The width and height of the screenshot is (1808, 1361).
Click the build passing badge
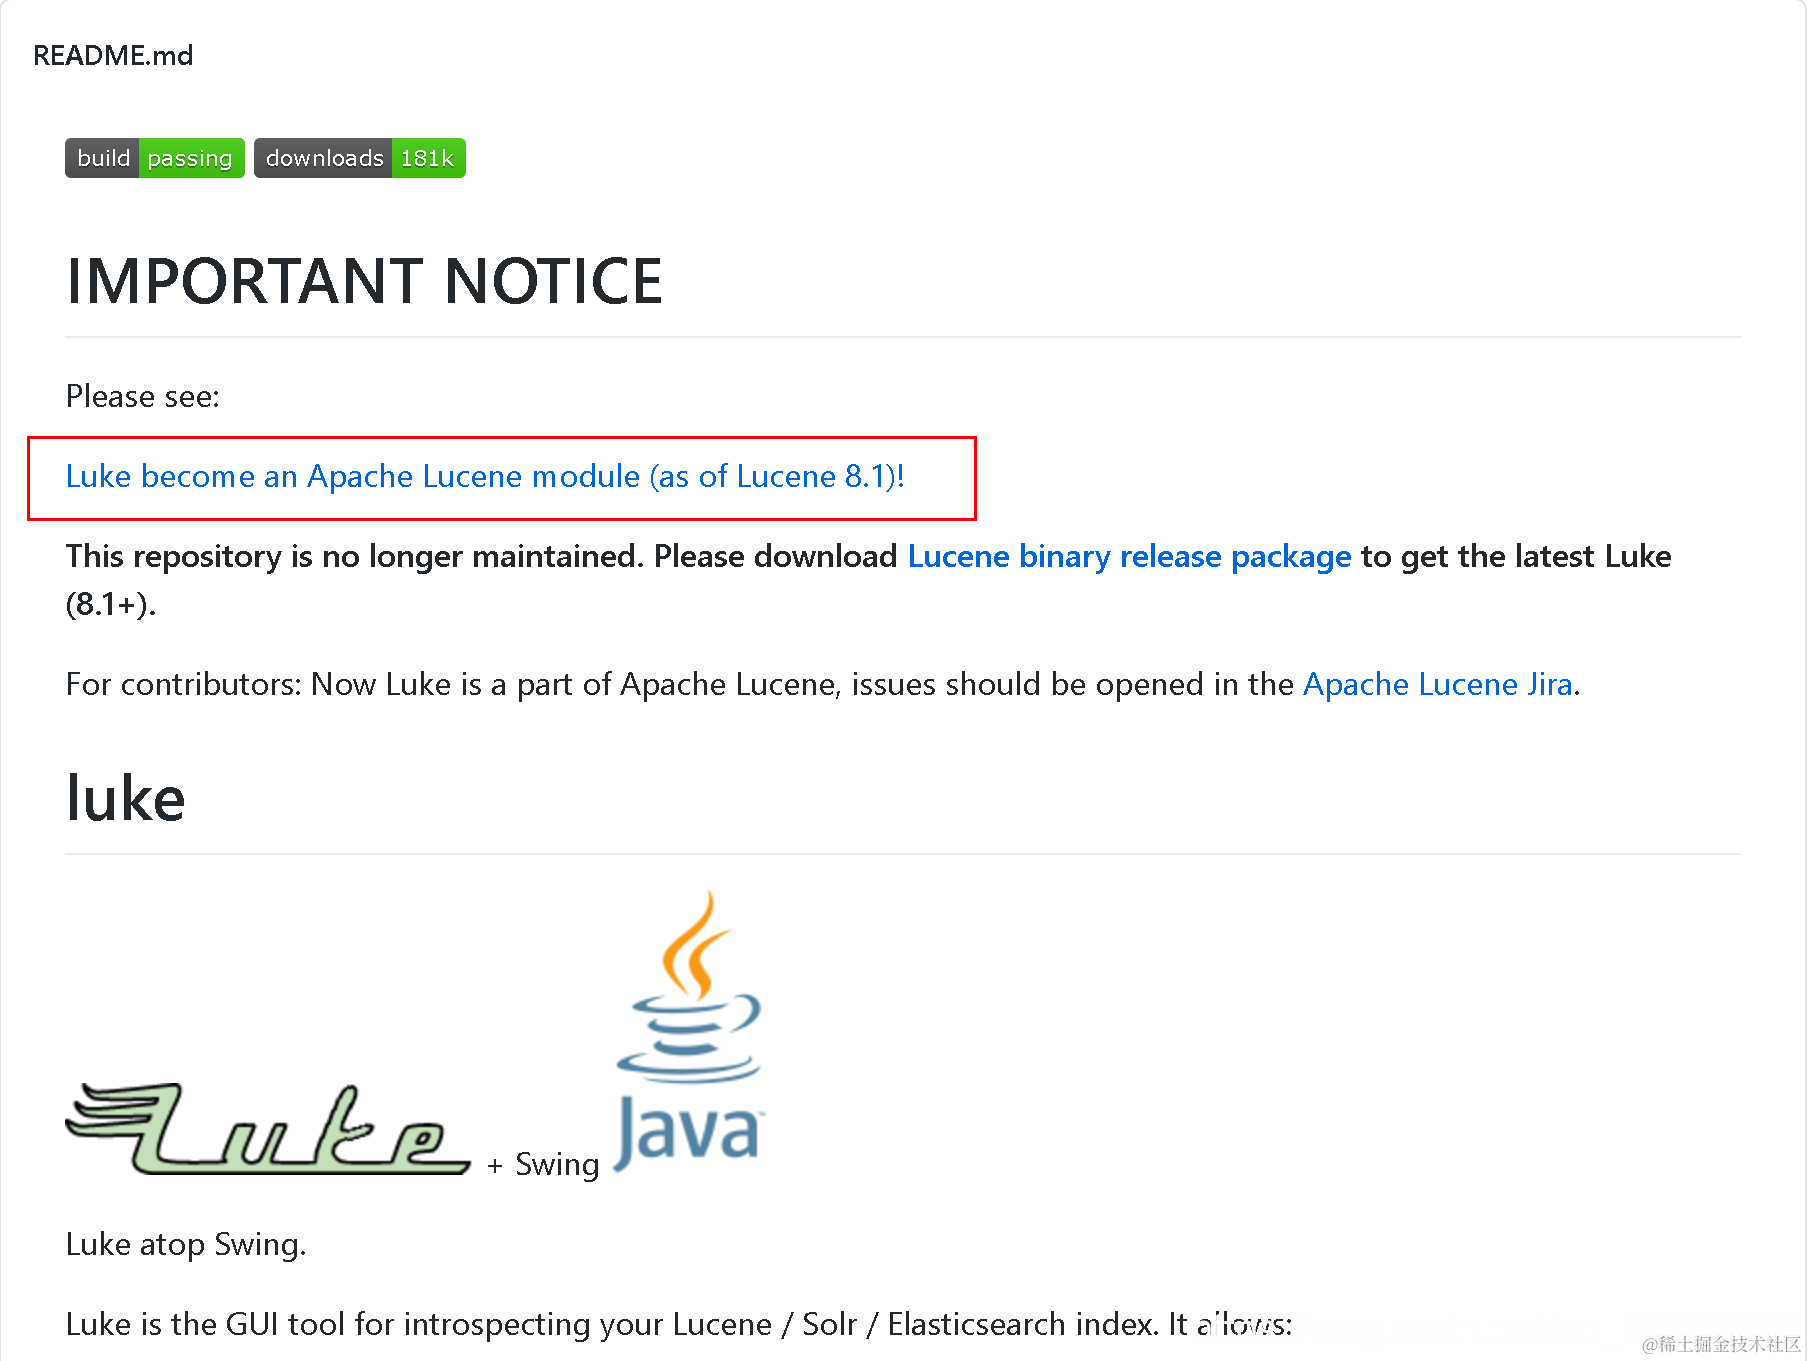click(x=155, y=158)
